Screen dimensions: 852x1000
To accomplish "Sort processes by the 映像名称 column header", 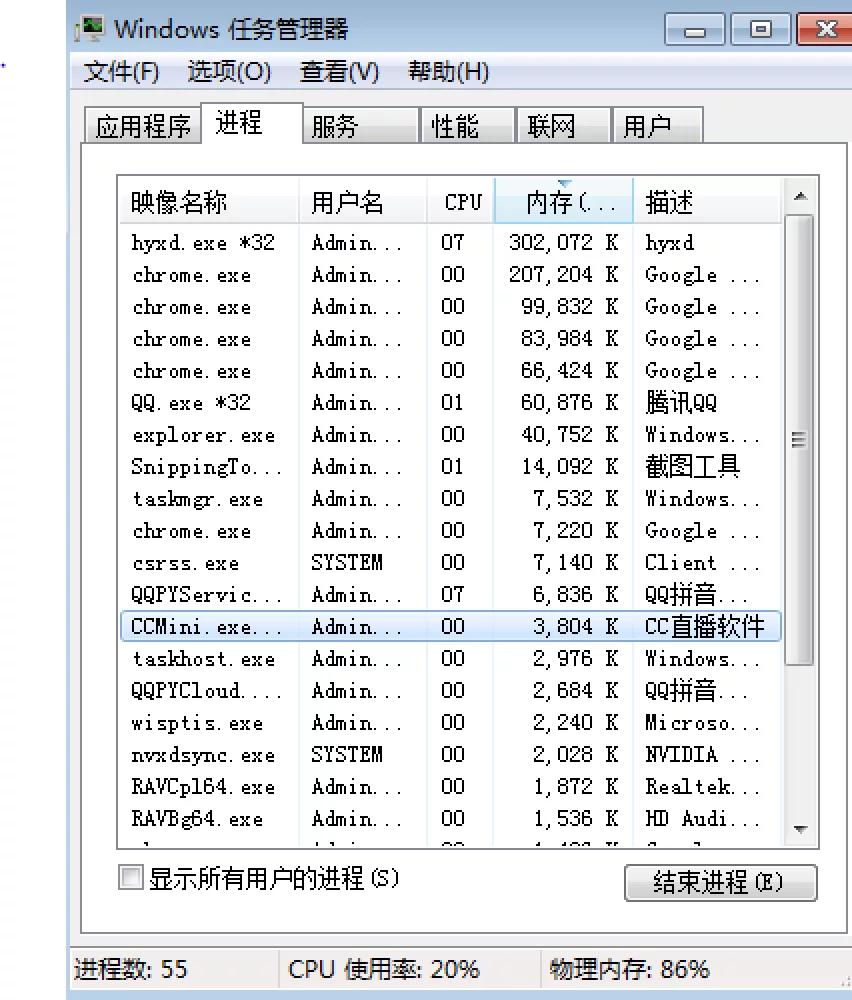I will click(x=180, y=201).
